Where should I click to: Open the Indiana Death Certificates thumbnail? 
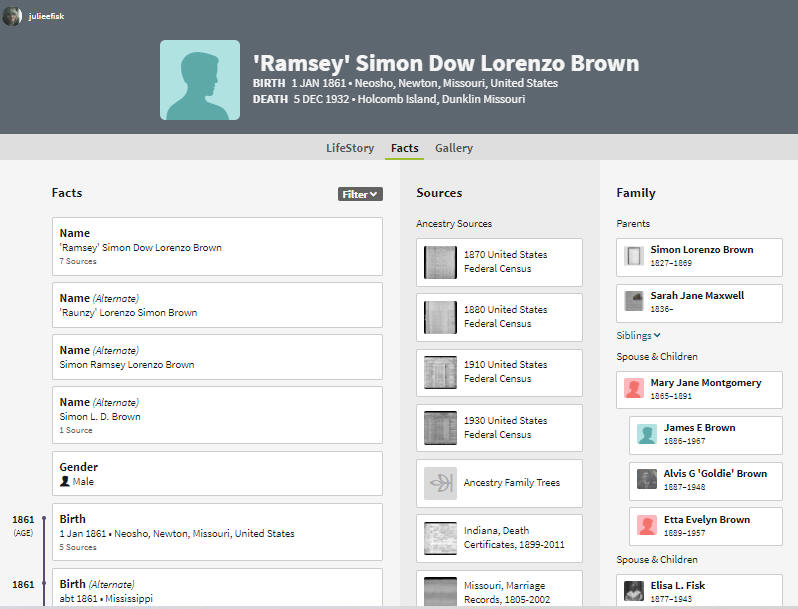click(440, 538)
